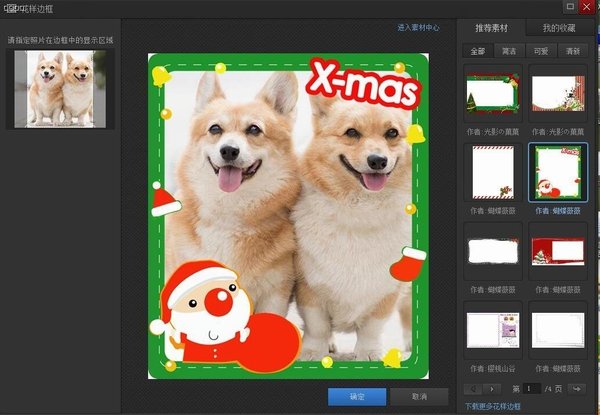Click the jump-to-page arrow button
Image resolution: width=600 pixels, height=415 pixels.
tap(577, 389)
